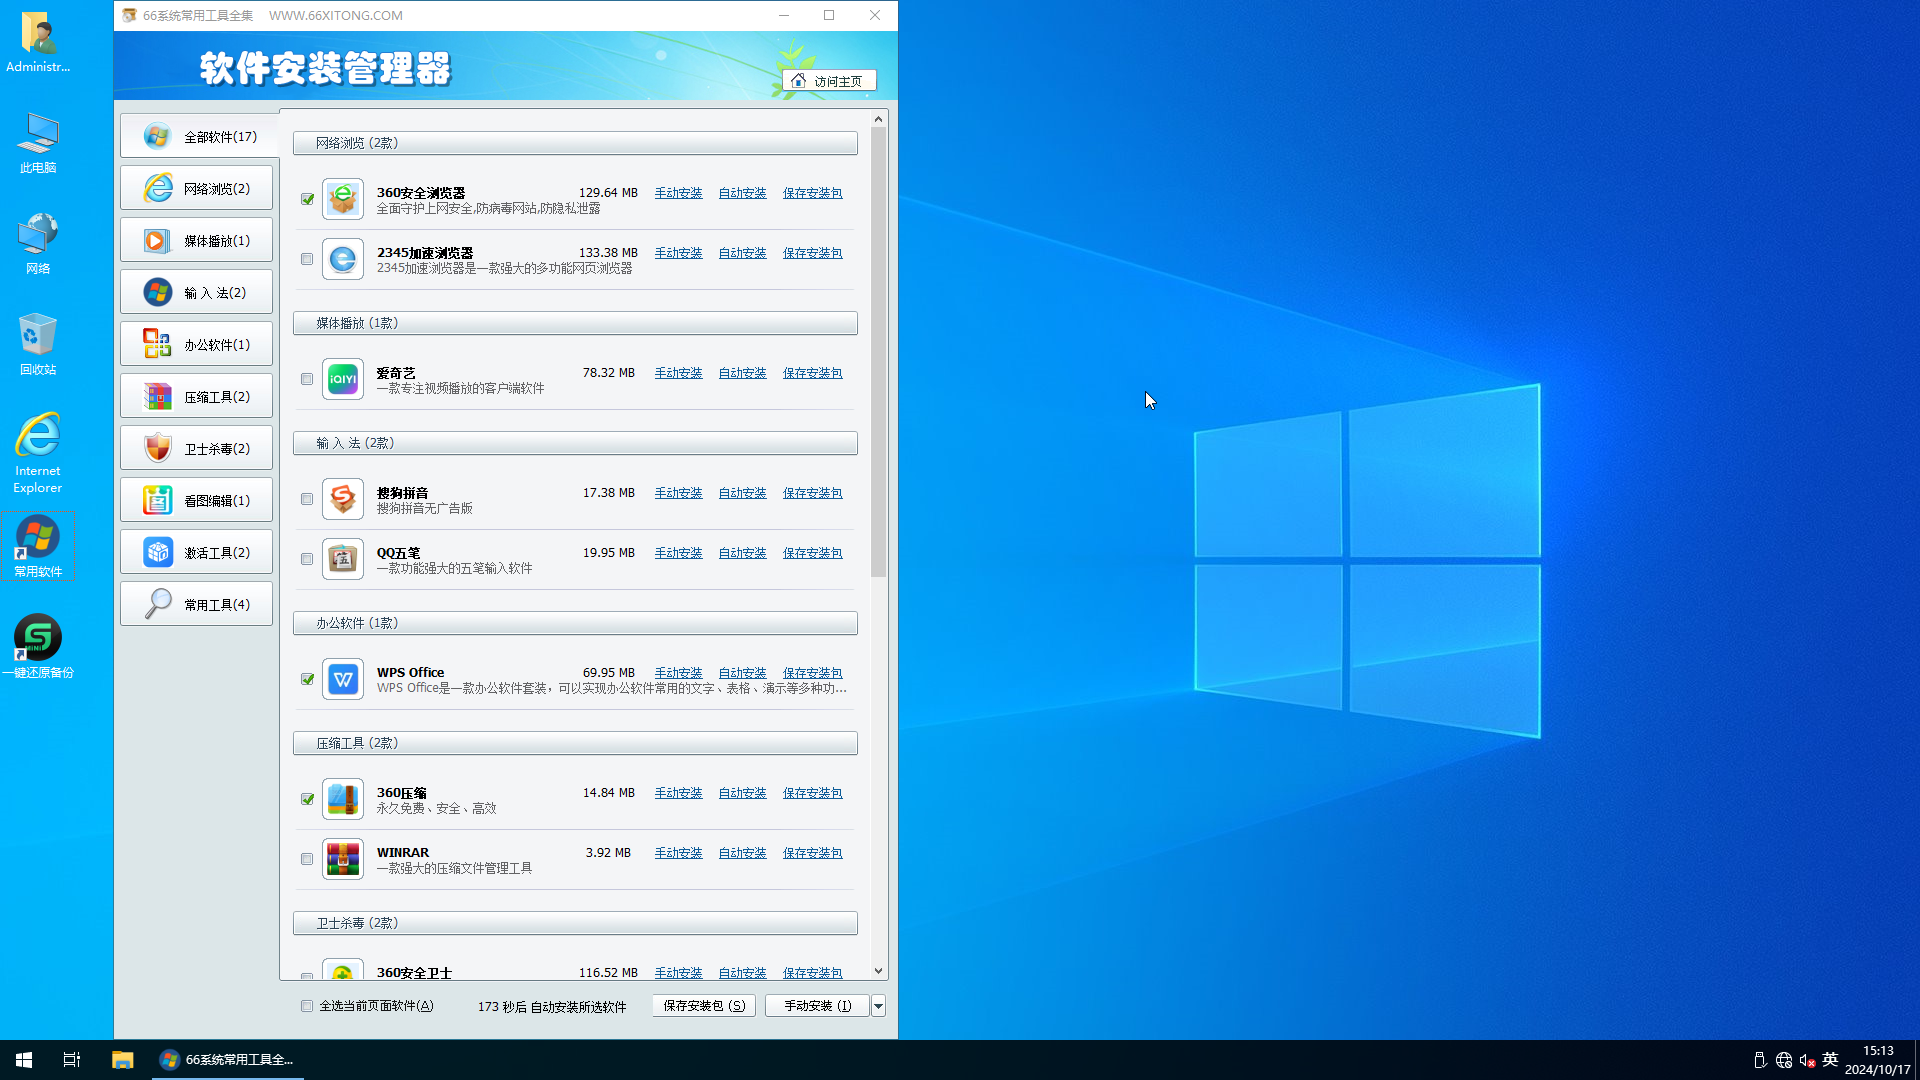Switch input language 英 indicator

pyautogui.click(x=1830, y=1060)
